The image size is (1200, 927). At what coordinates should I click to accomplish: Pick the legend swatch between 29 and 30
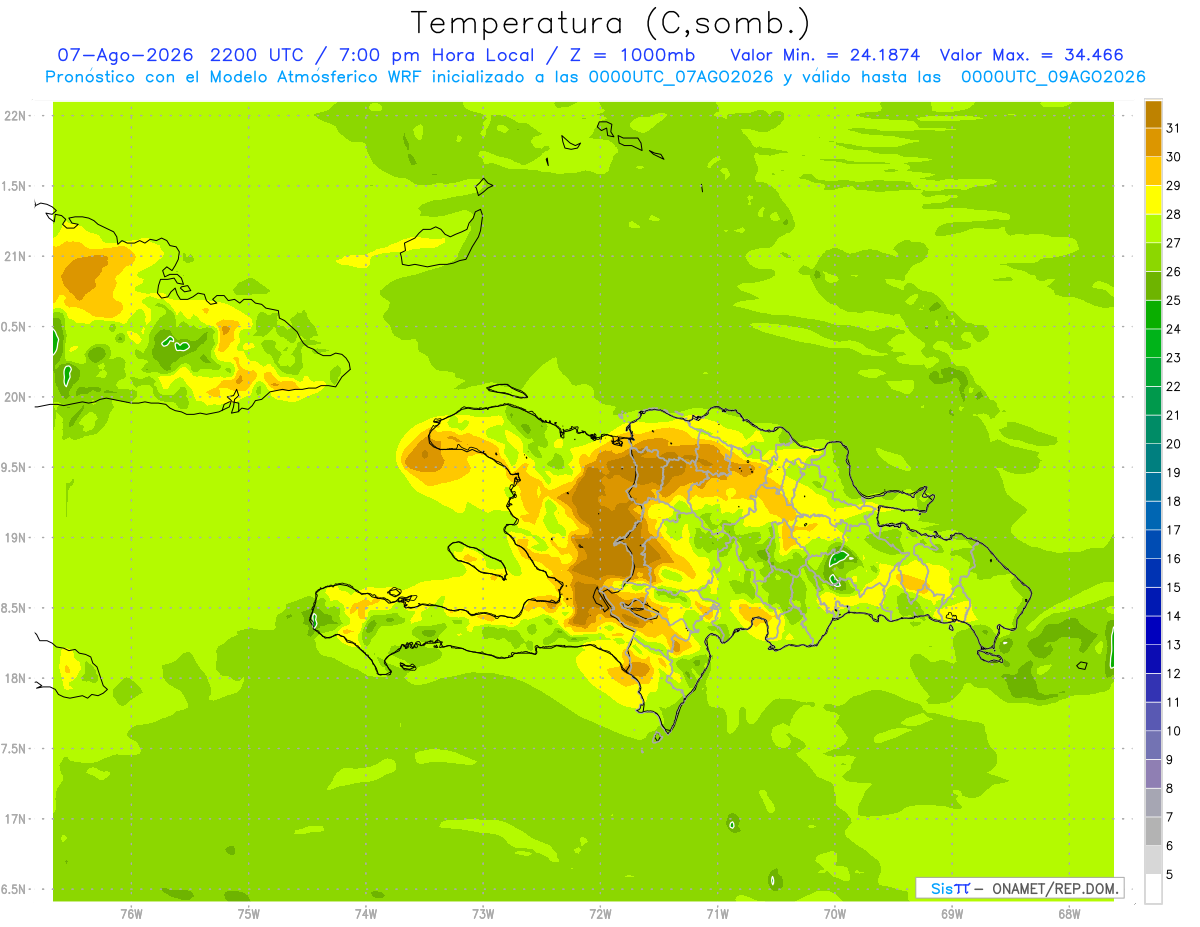tap(1153, 171)
